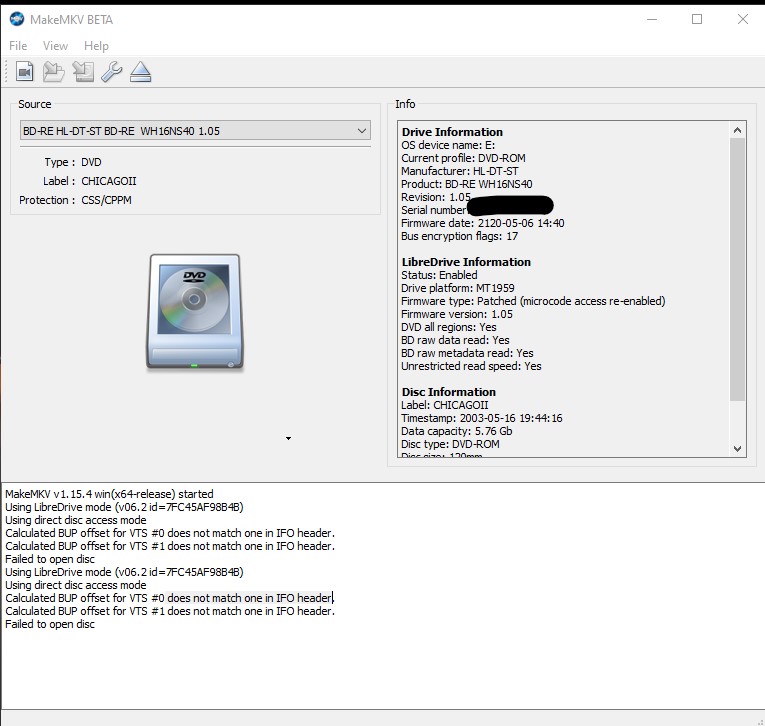Click the Protection value CSS/CPPM

click(106, 200)
